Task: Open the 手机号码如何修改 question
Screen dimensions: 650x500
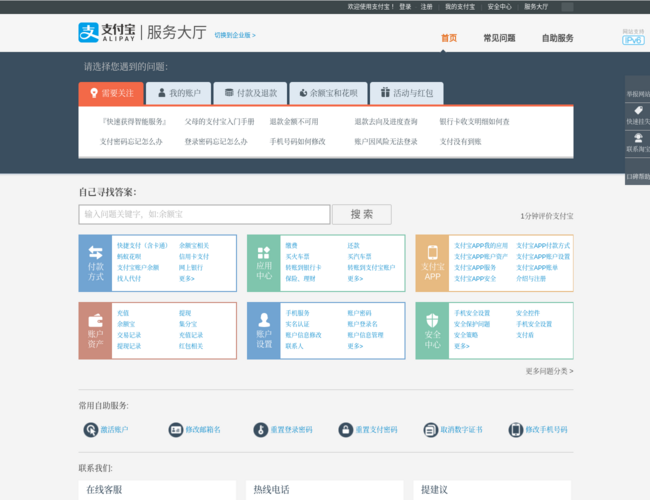Action: click(298, 141)
